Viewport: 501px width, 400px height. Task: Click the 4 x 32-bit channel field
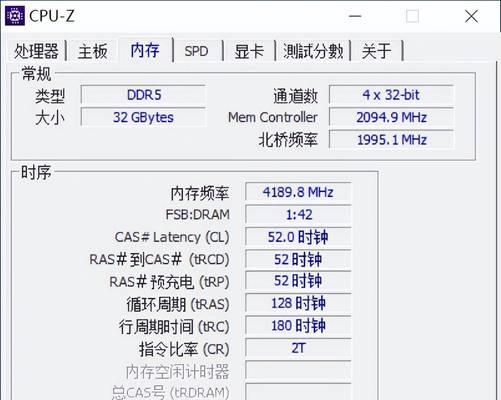[x=391, y=95]
